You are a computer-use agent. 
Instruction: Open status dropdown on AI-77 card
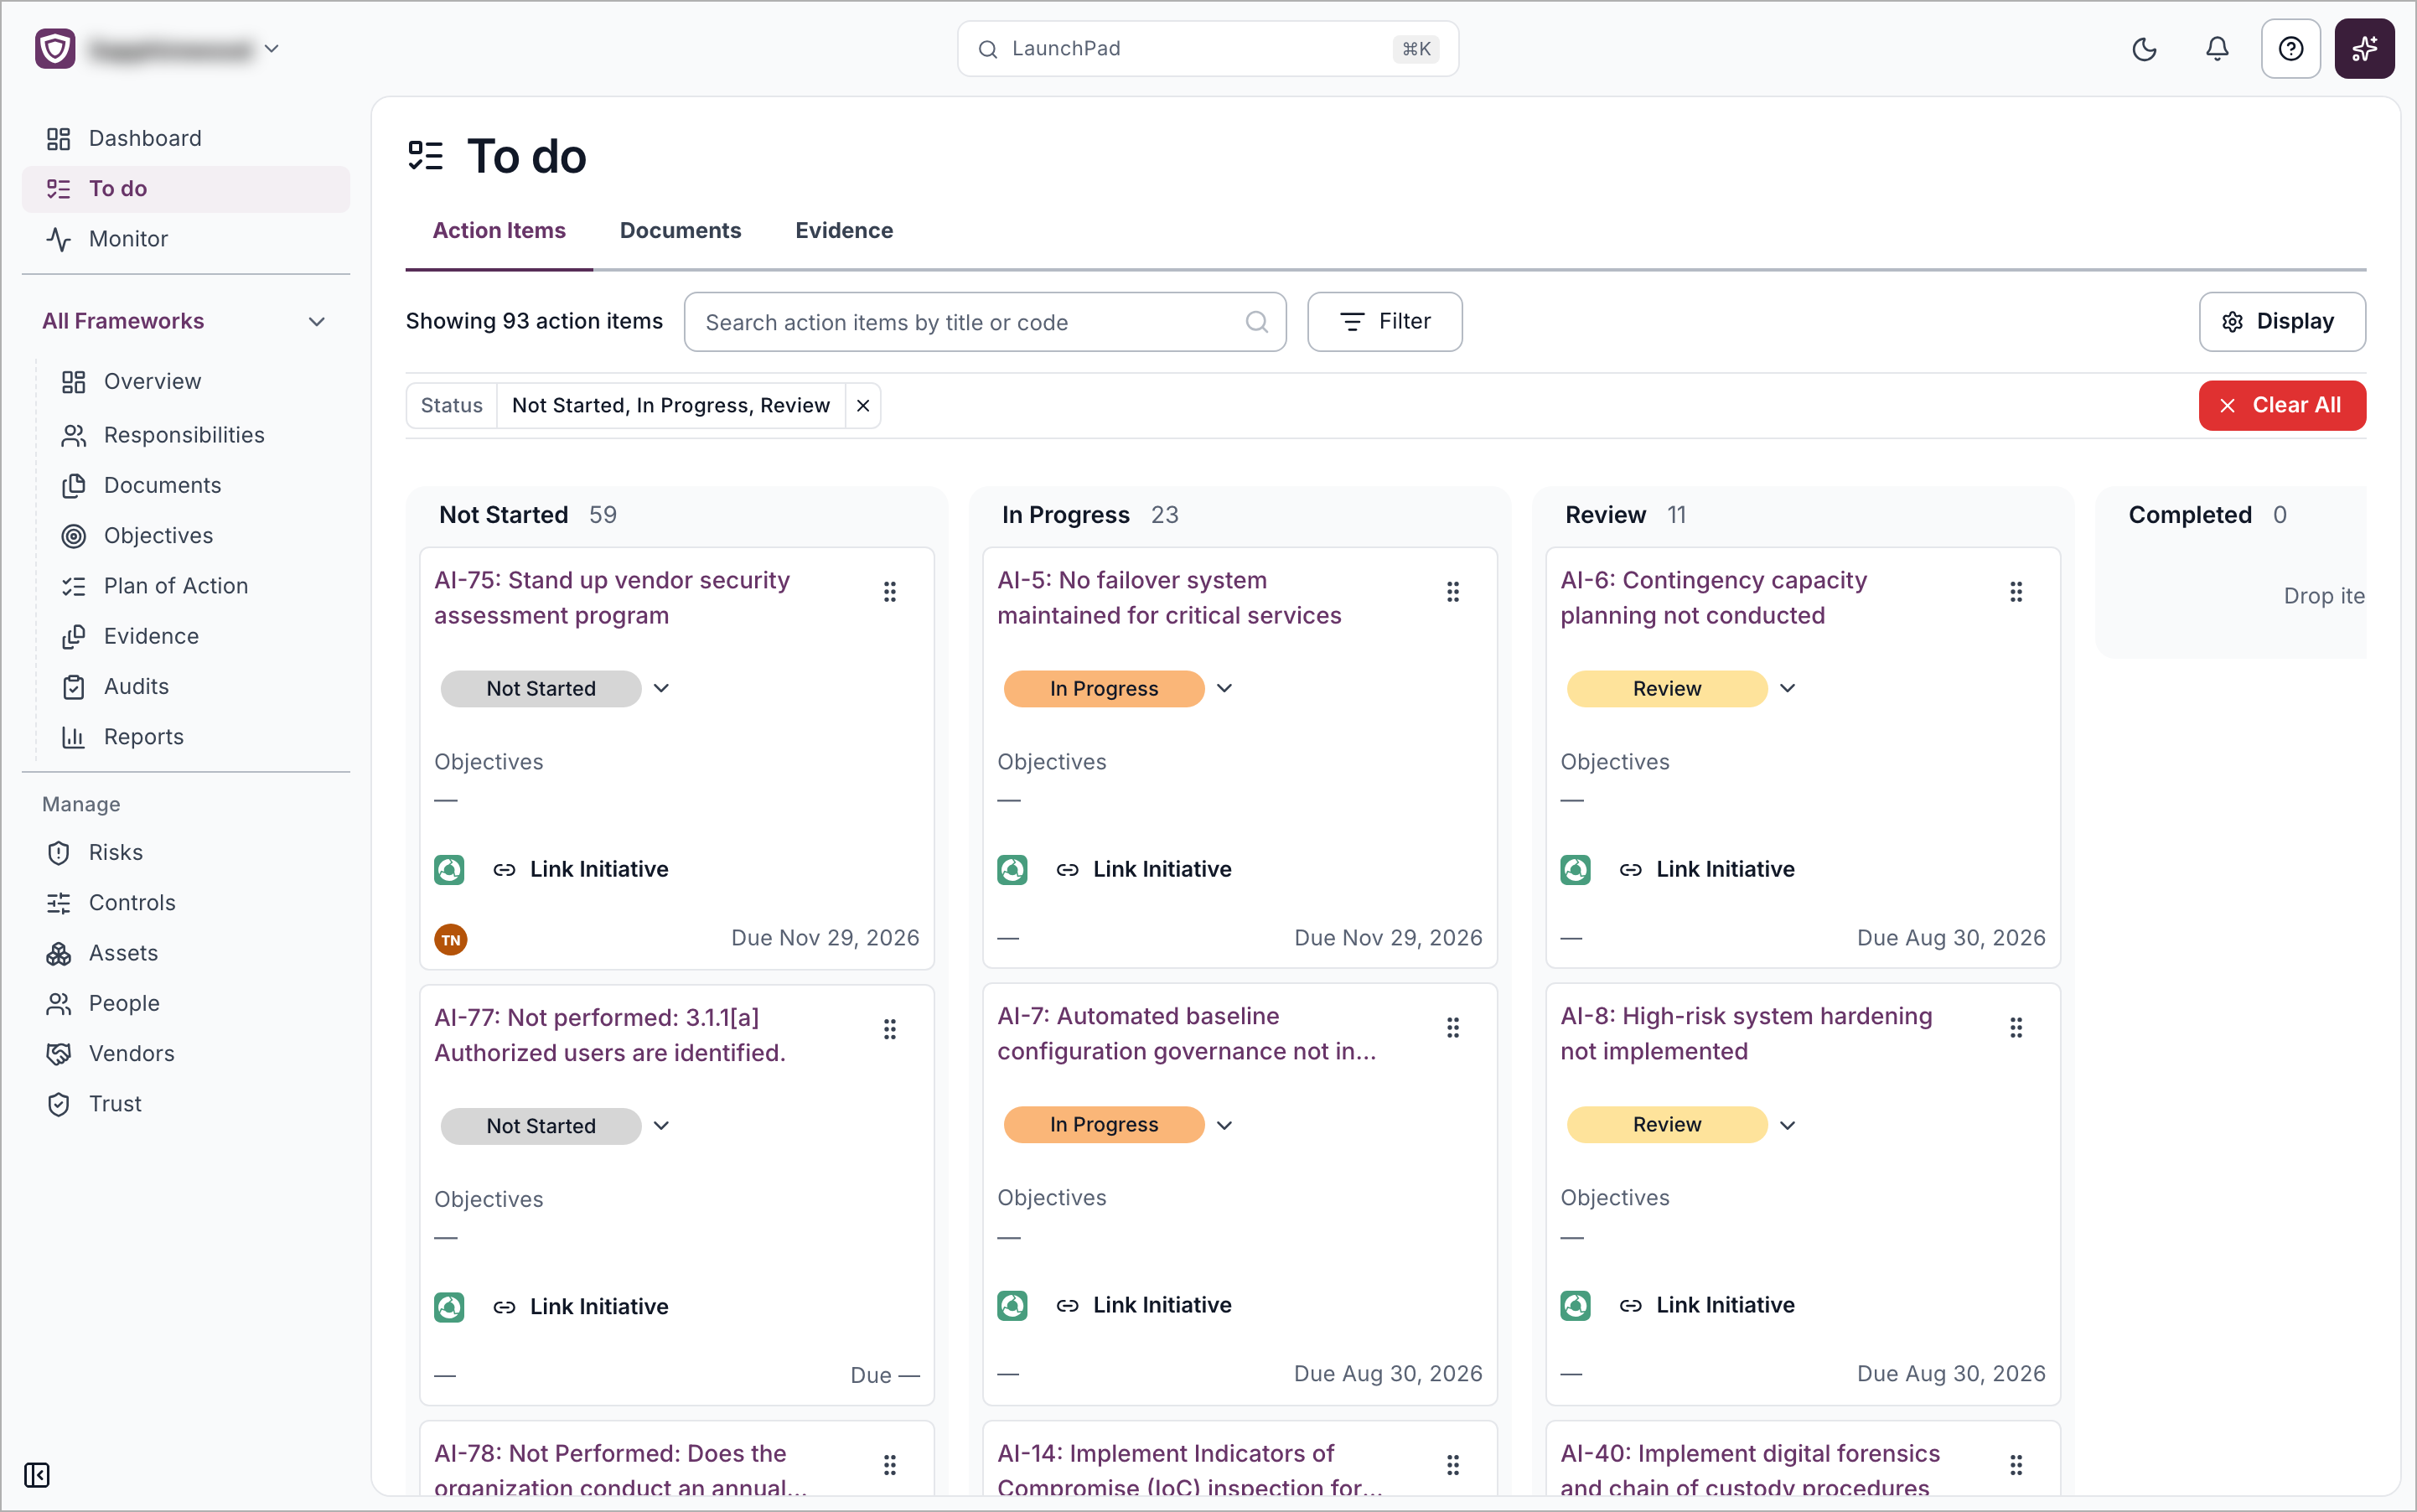click(x=661, y=1125)
